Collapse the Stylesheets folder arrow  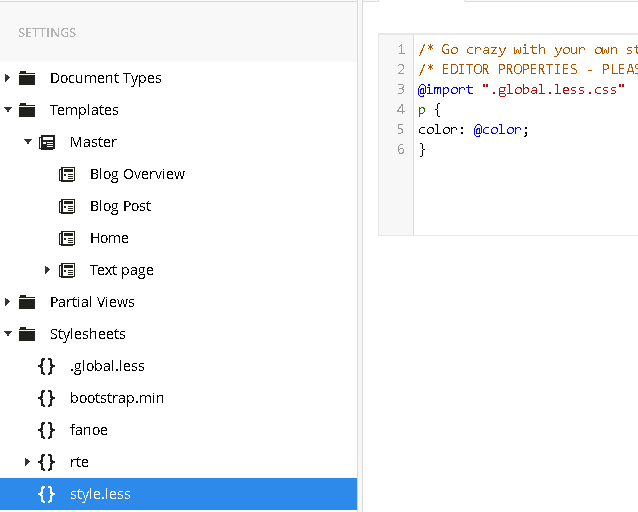[8, 334]
